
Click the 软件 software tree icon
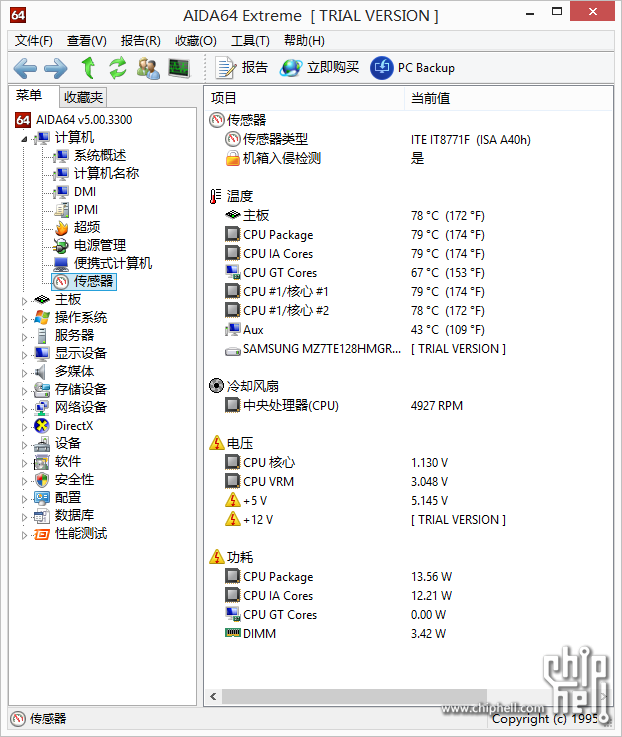(x=41, y=462)
